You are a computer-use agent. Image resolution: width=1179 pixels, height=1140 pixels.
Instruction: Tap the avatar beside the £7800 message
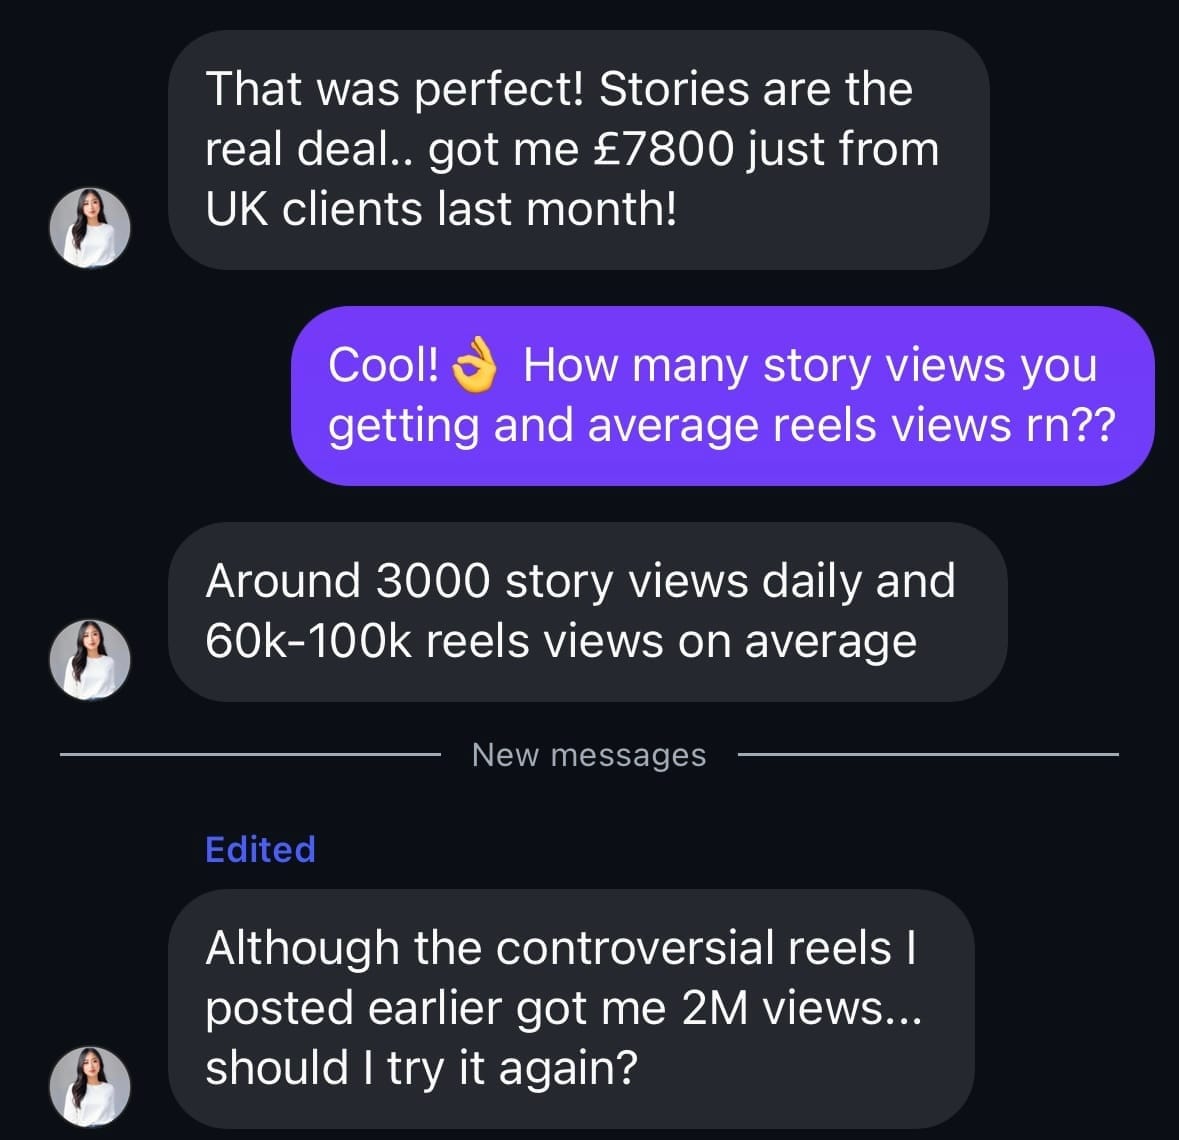pyautogui.click(x=90, y=228)
